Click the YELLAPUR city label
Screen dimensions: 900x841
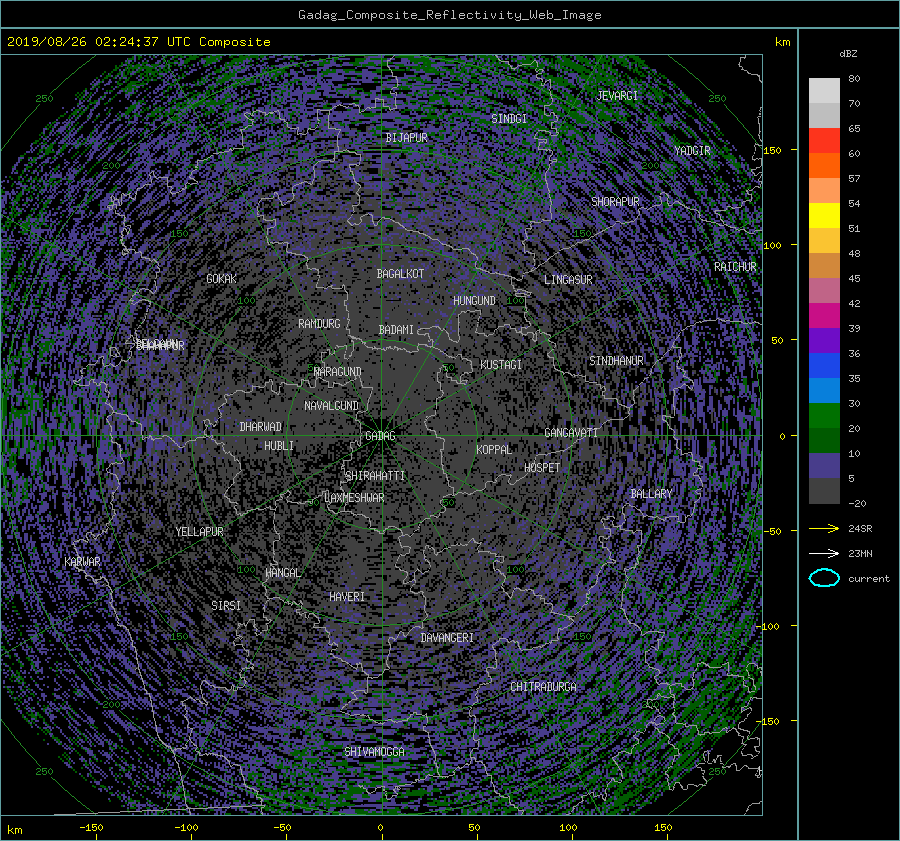click(199, 532)
